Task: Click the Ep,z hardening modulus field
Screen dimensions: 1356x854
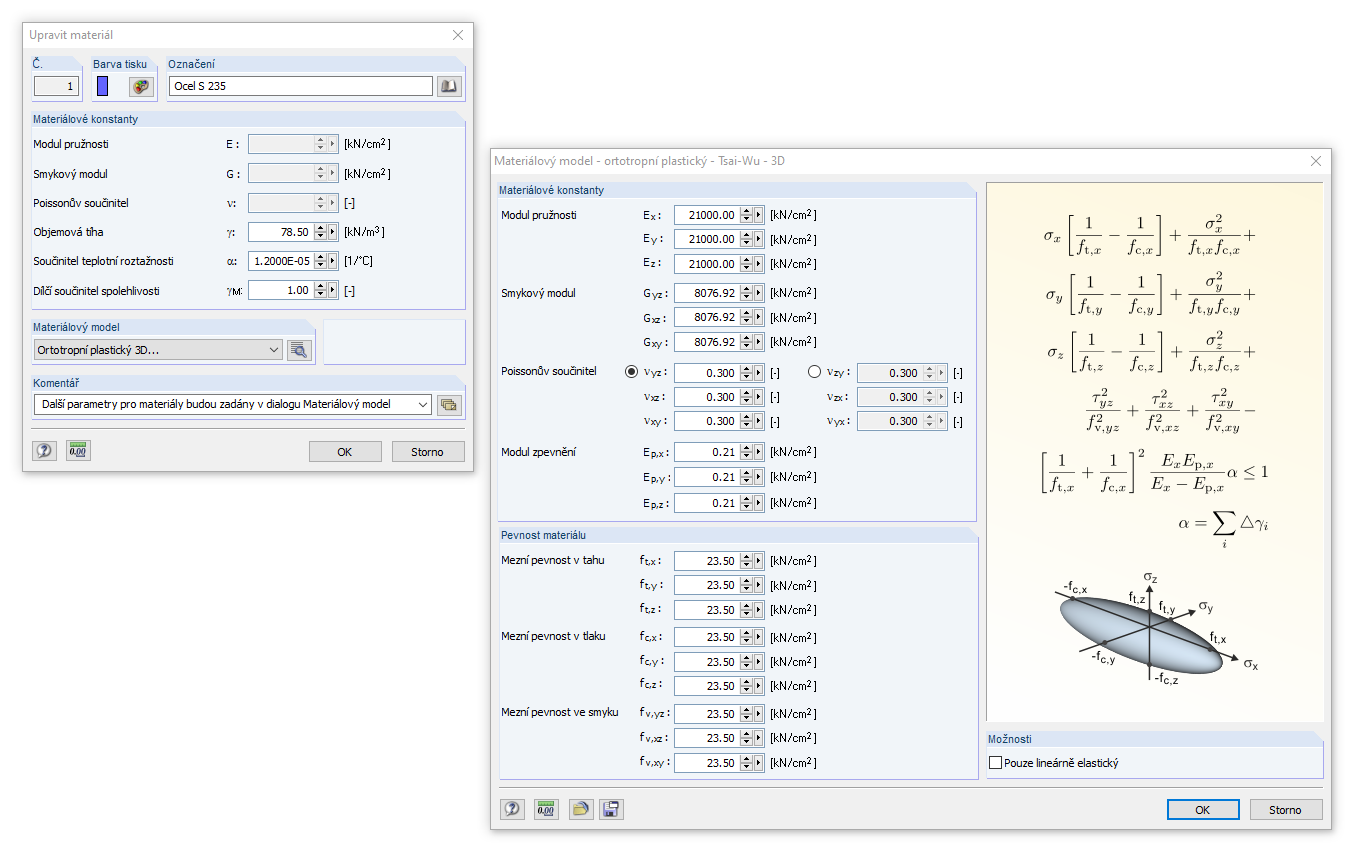Action: coord(707,503)
